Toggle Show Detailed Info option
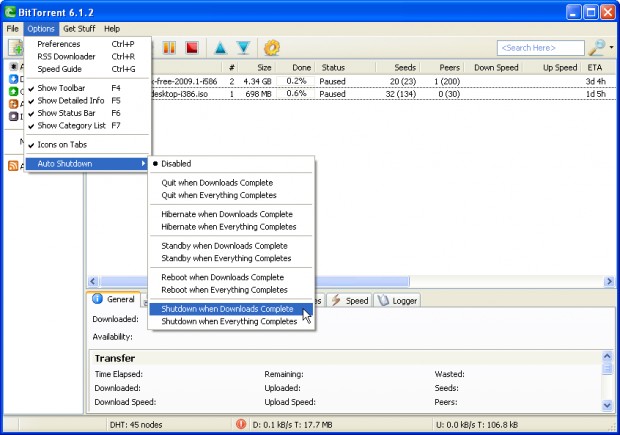Viewport: 620px width, 435px height. click(x=88, y=100)
